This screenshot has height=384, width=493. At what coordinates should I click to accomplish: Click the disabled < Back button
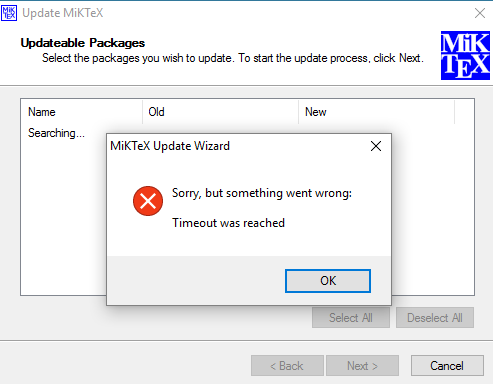click(x=287, y=366)
